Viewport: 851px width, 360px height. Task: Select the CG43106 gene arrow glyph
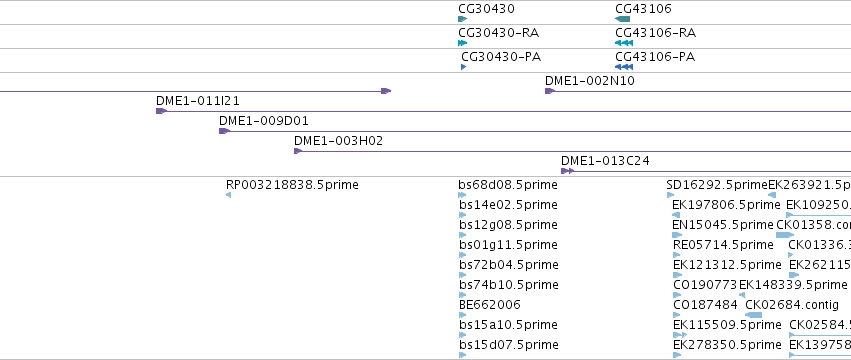click(623, 19)
